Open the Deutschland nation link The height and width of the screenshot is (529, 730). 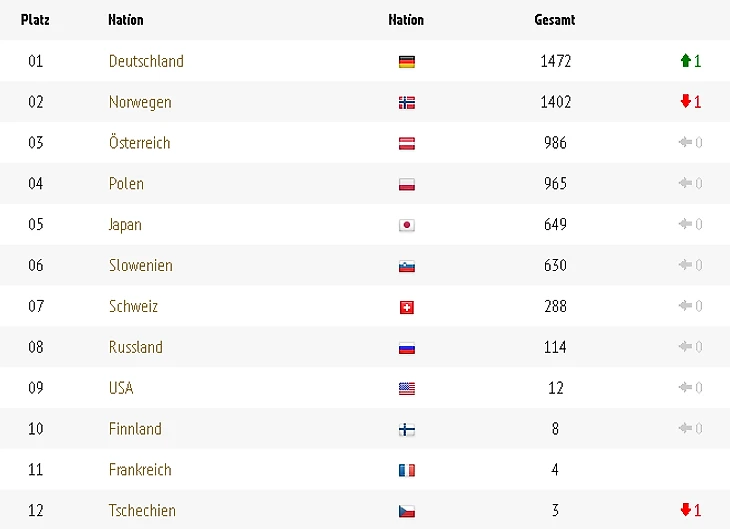tap(146, 61)
